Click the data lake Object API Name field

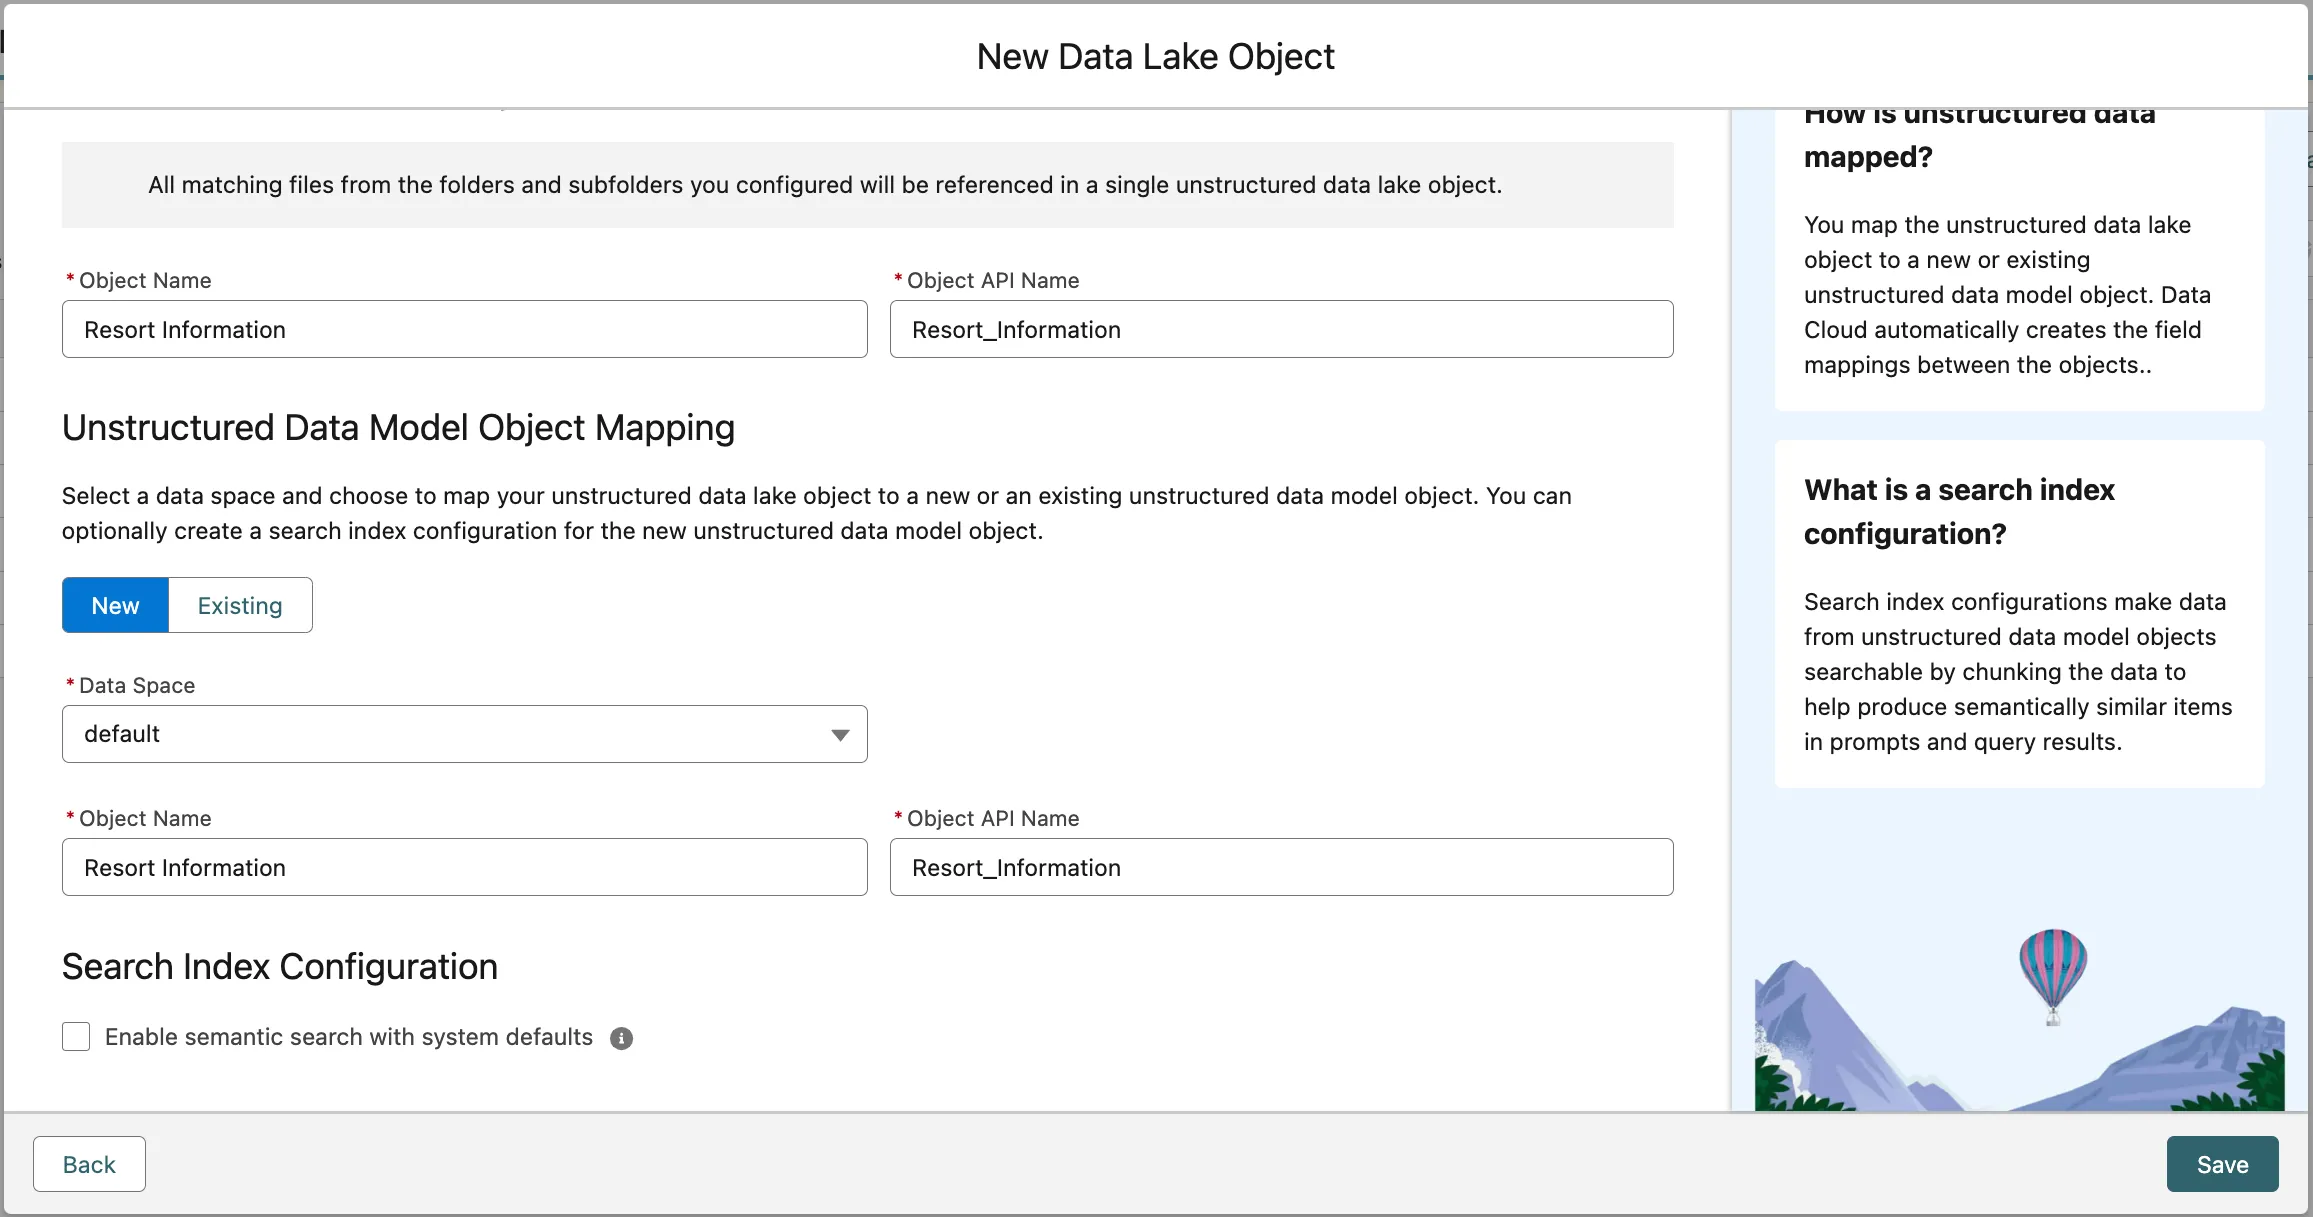1281,329
